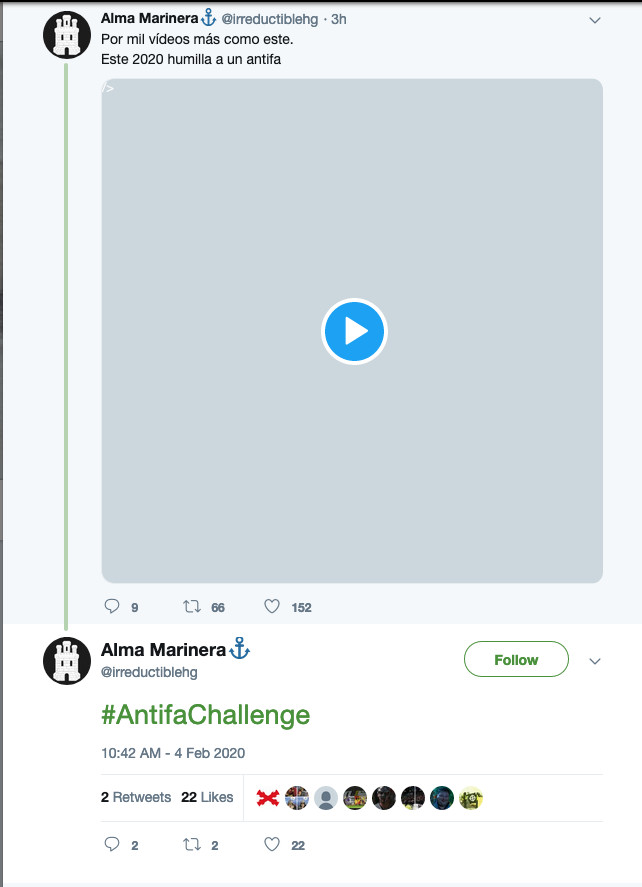Open the red cross liker avatar
Image resolution: width=642 pixels, height=887 pixels.
(x=268, y=798)
